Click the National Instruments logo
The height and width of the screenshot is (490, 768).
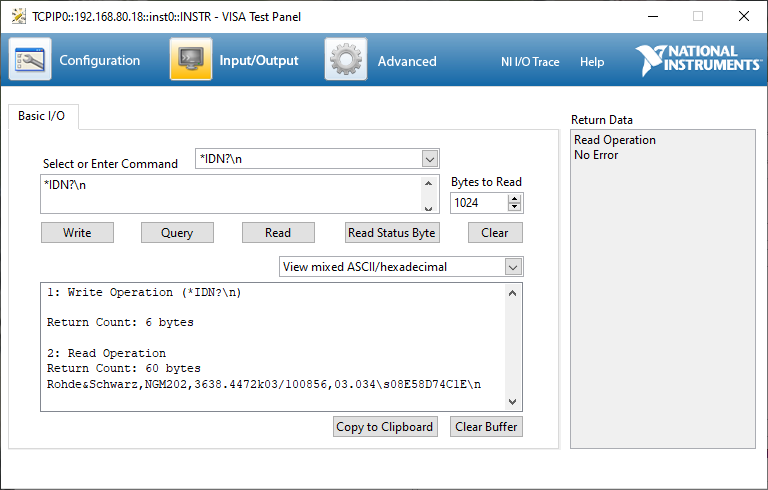(699, 60)
